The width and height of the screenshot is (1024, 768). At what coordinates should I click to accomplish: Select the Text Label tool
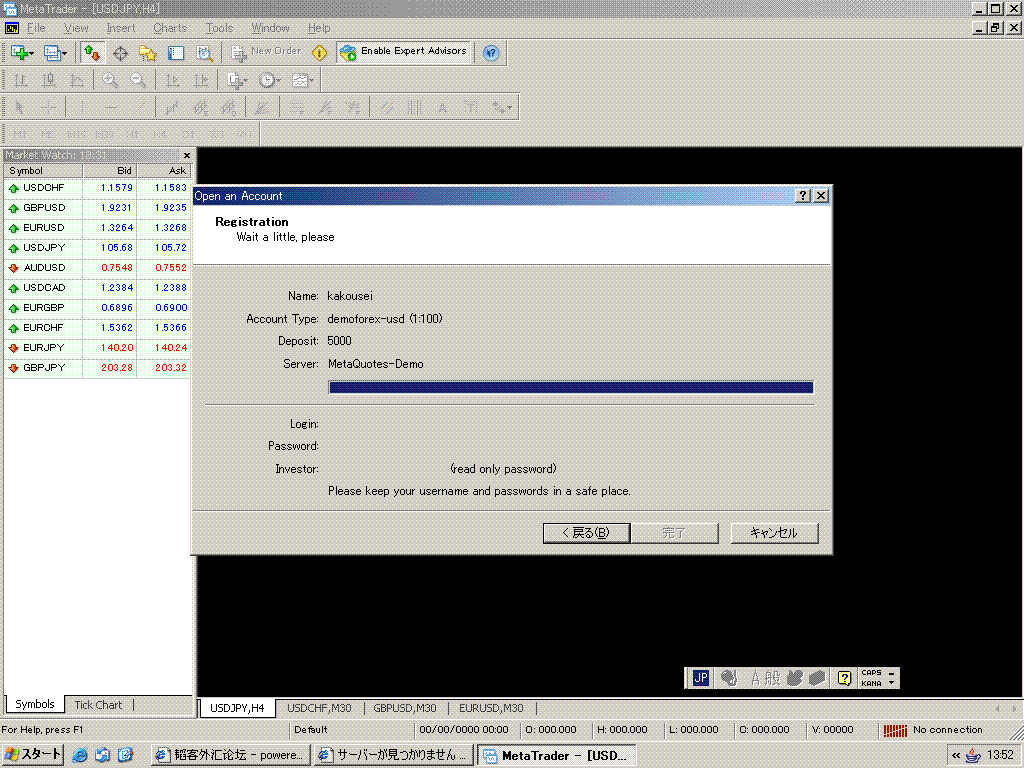pos(471,108)
